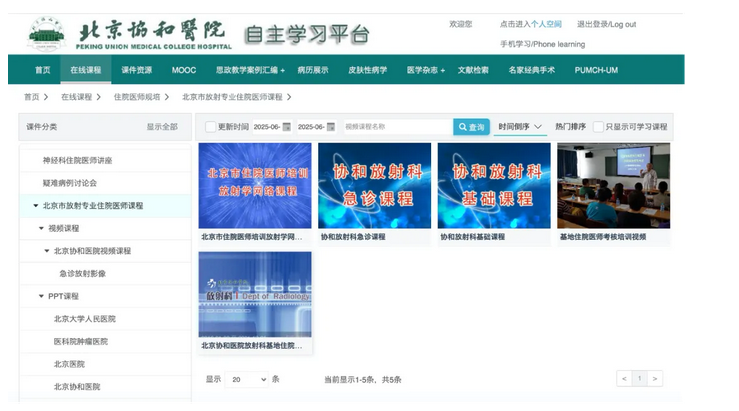Select 医科院肿瘤医院 tree item
Viewport: 739px width, 411px height.
(x=81, y=341)
